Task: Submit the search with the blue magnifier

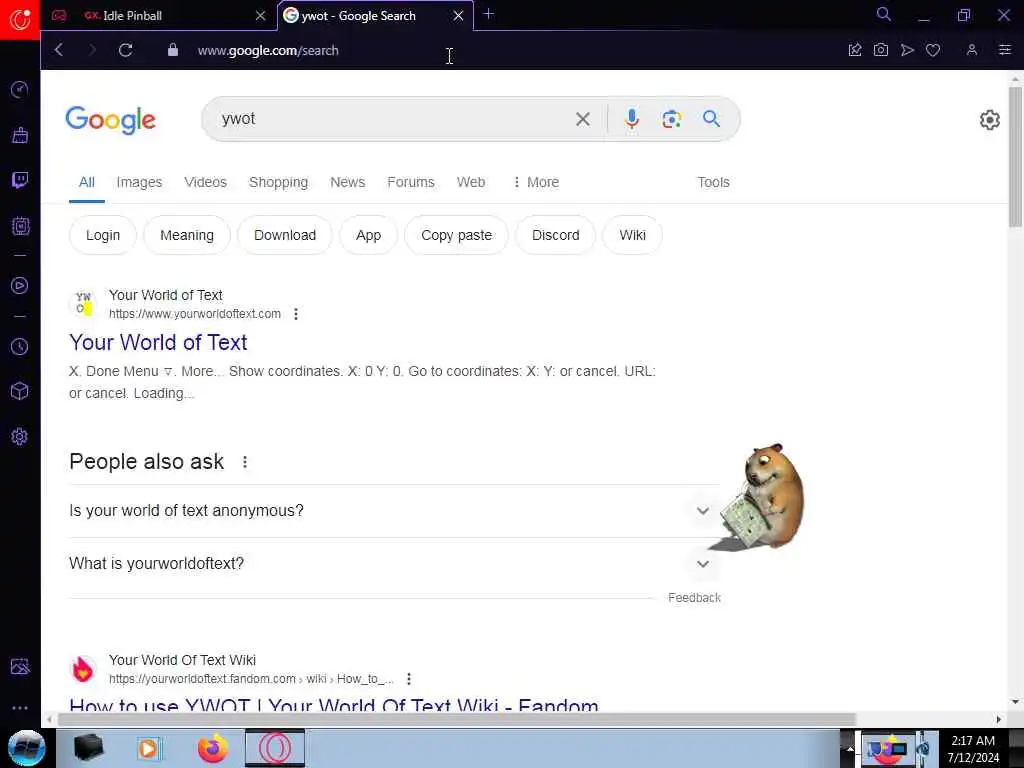Action: coord(711,118)
